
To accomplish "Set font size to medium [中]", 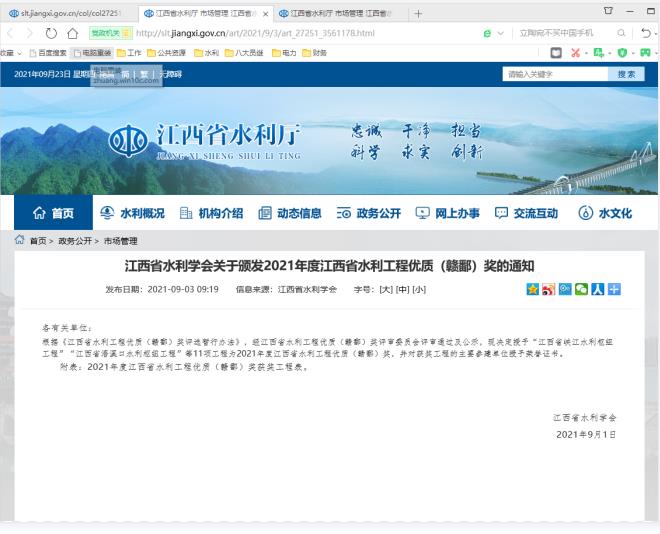I will (x=402, y=290).
